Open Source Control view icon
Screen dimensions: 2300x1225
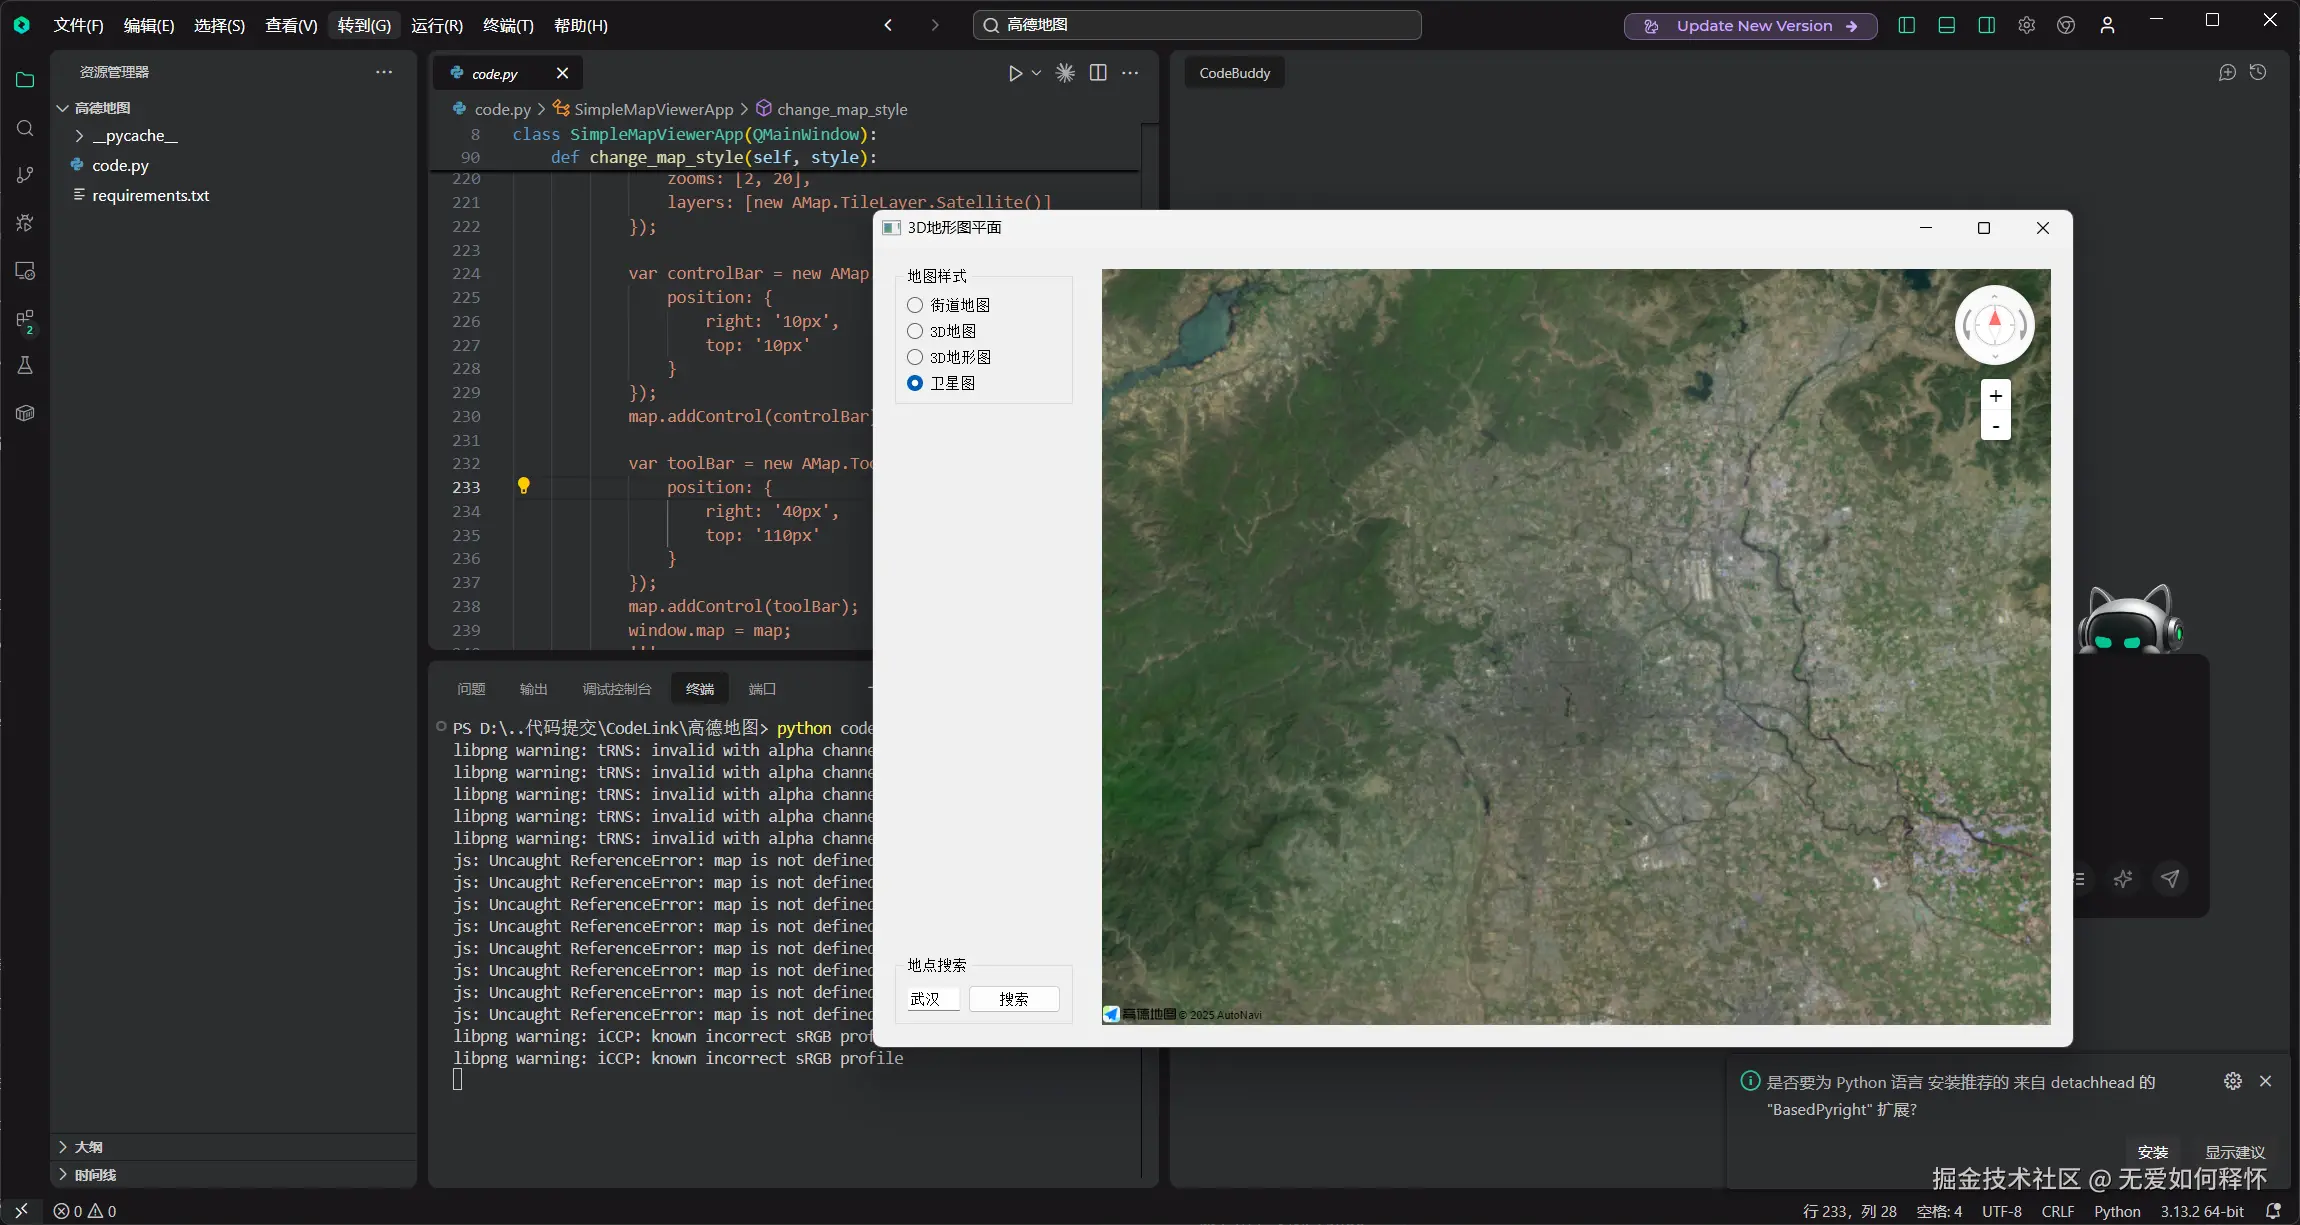[x=25, y=175]
